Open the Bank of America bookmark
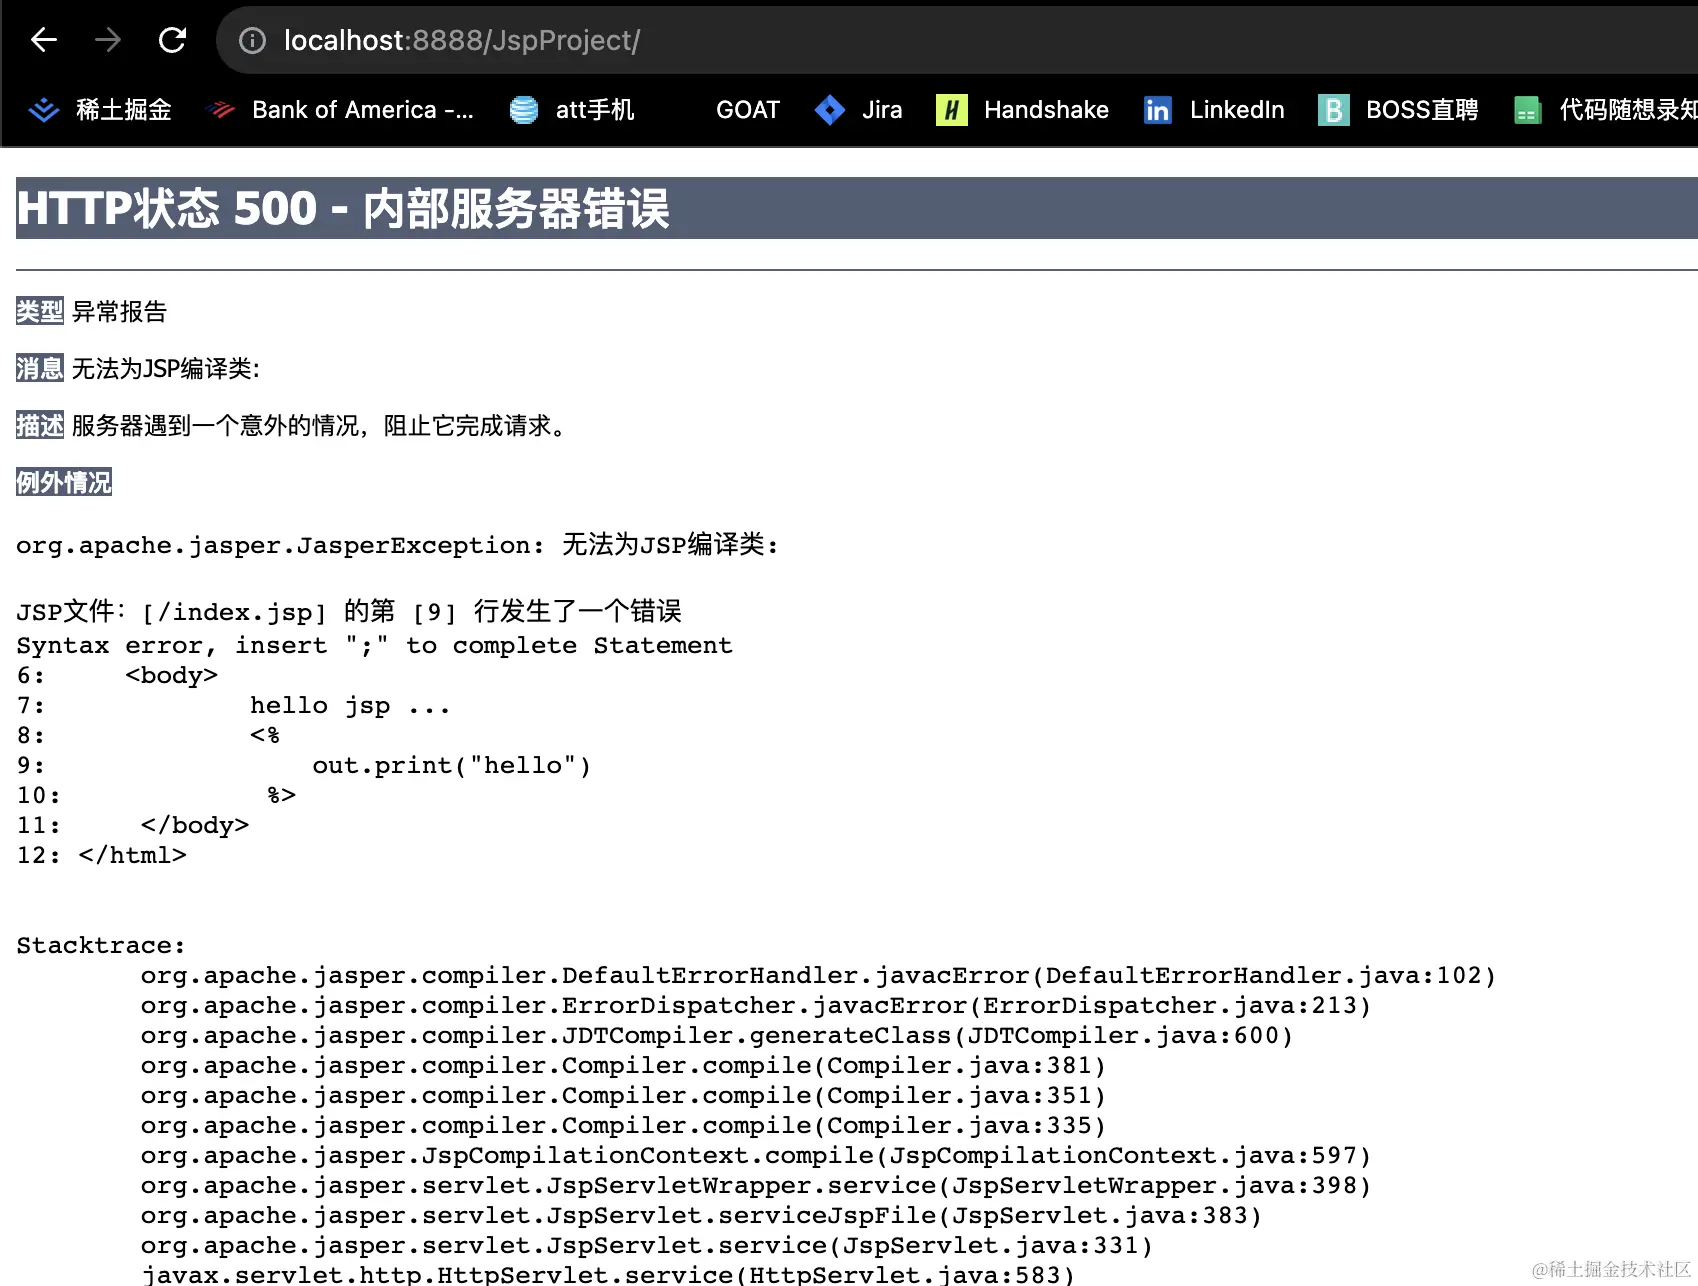 (x=362, y=110)
